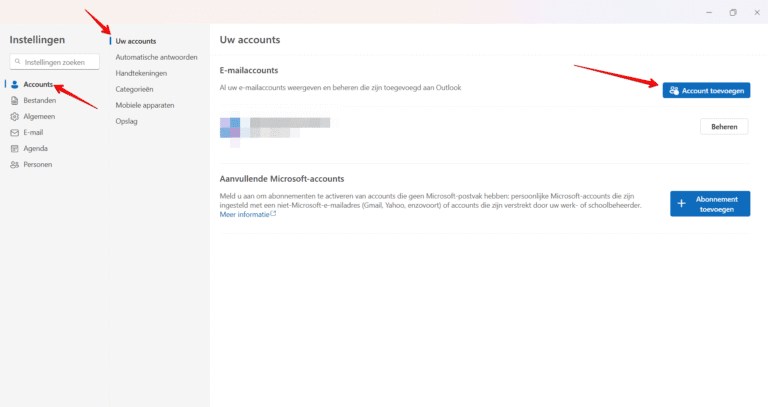Maximize the settings window
Screen dimensions: 768x407
(x=733, y=12)
